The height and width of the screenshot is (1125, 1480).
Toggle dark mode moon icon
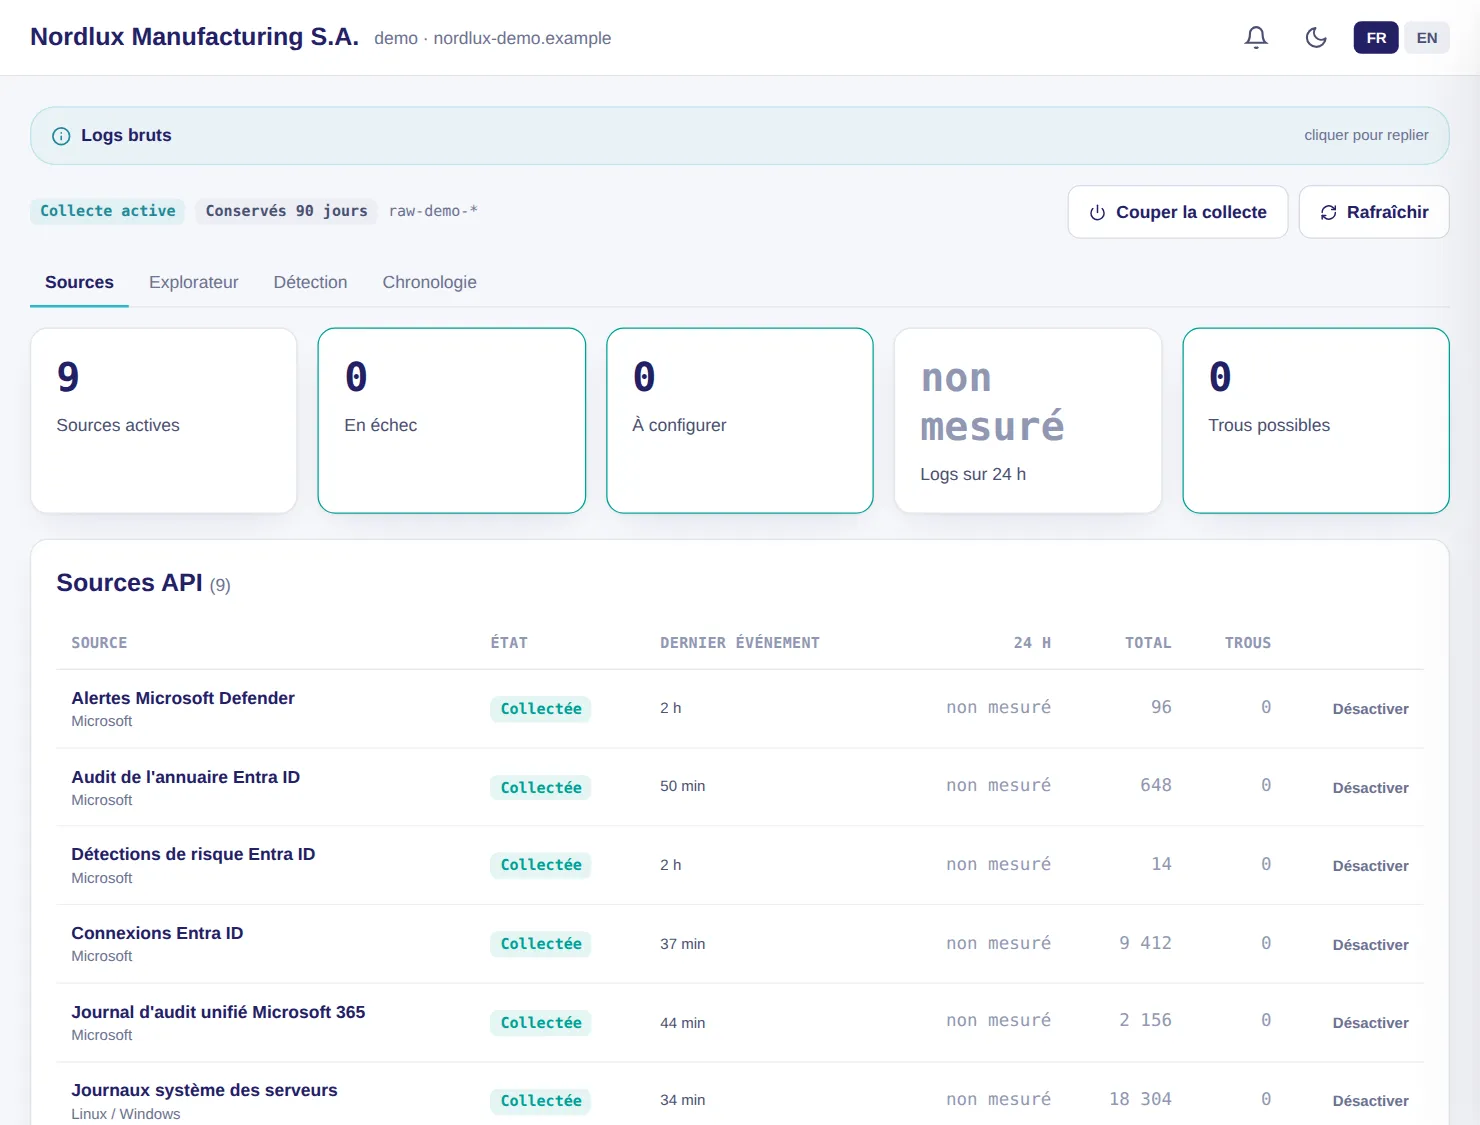[x=1316, y=38]
